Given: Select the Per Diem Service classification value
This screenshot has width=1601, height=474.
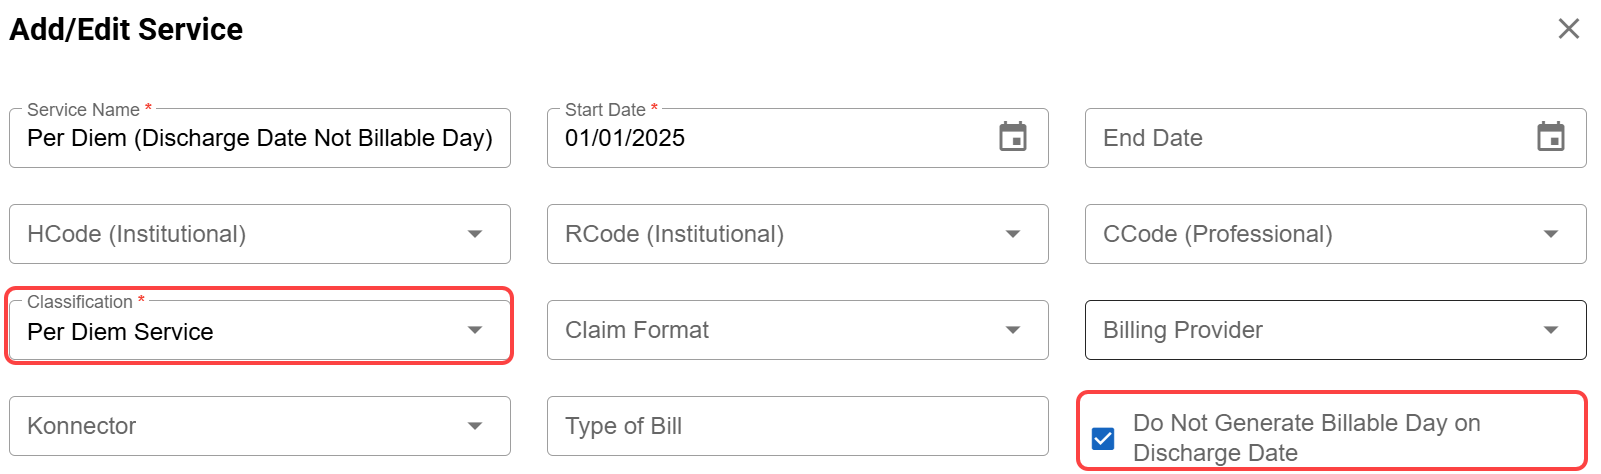Looking at the screenshot, I should (x=121, y=332).
